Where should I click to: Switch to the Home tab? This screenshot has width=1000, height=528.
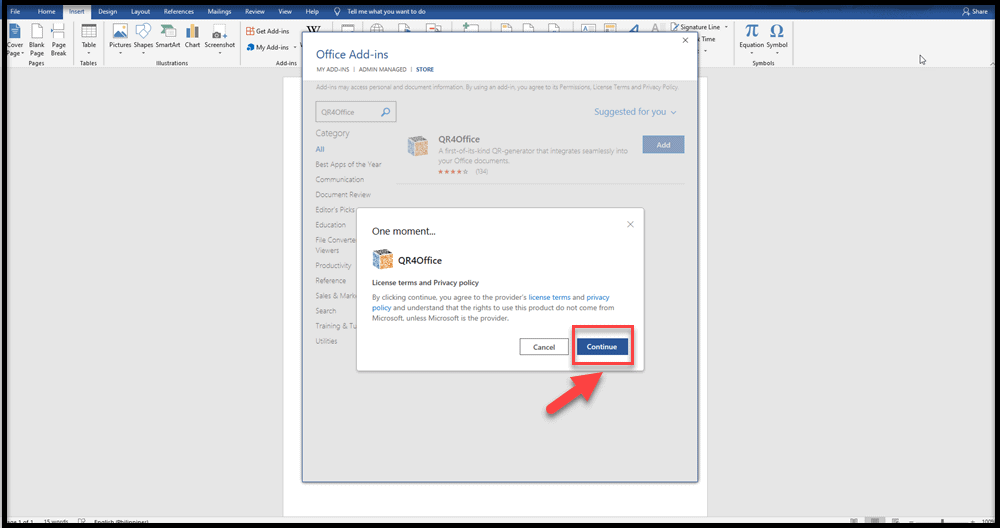[x=46, y=11]
